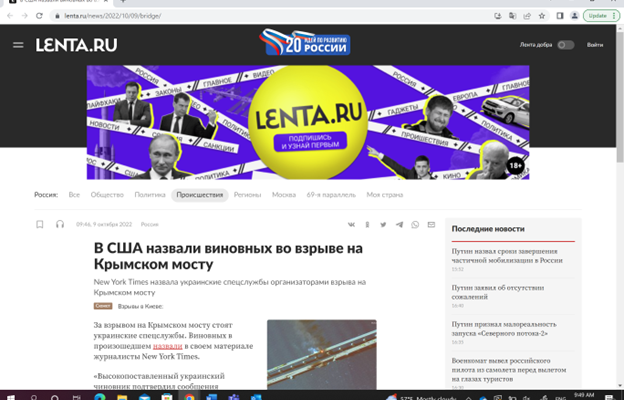This screenshot has width=624, height=400.
Task: Click the translate page icon in address bar
Action: pyautogui.click(x=512, y=16)
